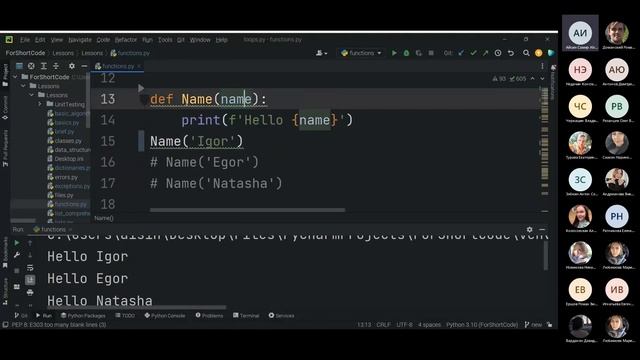Run the functions configuration with green play button

pos(394,53)
